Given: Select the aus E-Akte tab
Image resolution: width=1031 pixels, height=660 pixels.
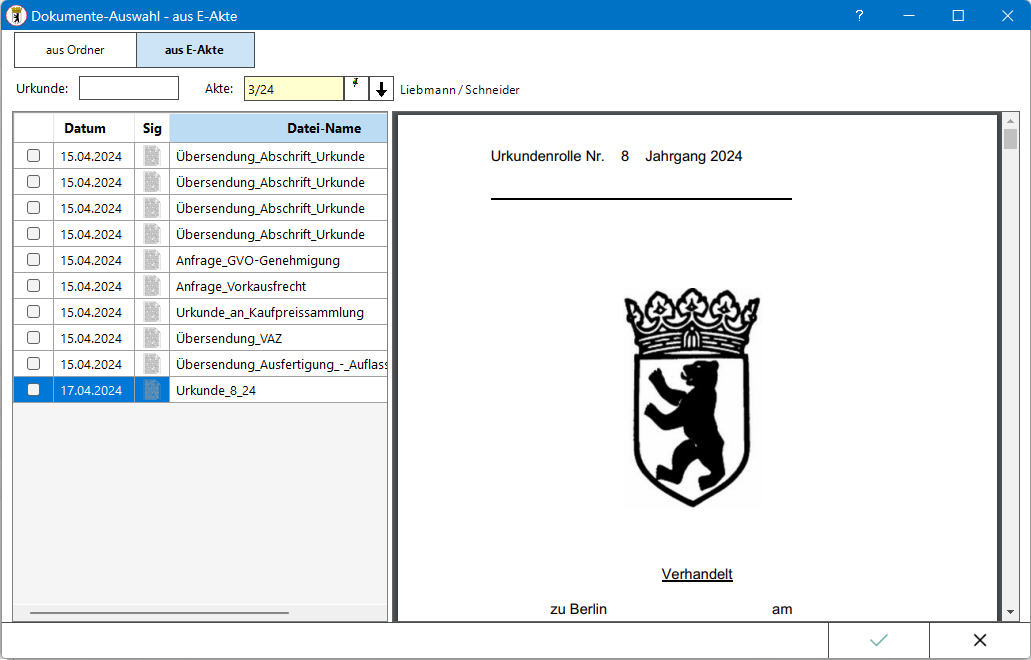Looking at the screenshot, I should [x=195, y=50].
